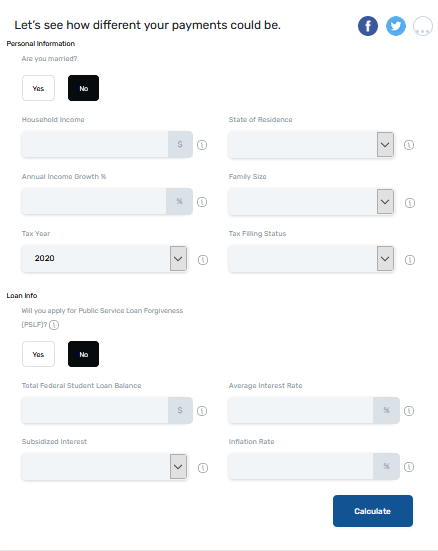Image resolution: width=438 pixels, height=551 pixels.
Task: Open State of Residence dropdown
Action: pyautogui.click(x=311, y=145)
